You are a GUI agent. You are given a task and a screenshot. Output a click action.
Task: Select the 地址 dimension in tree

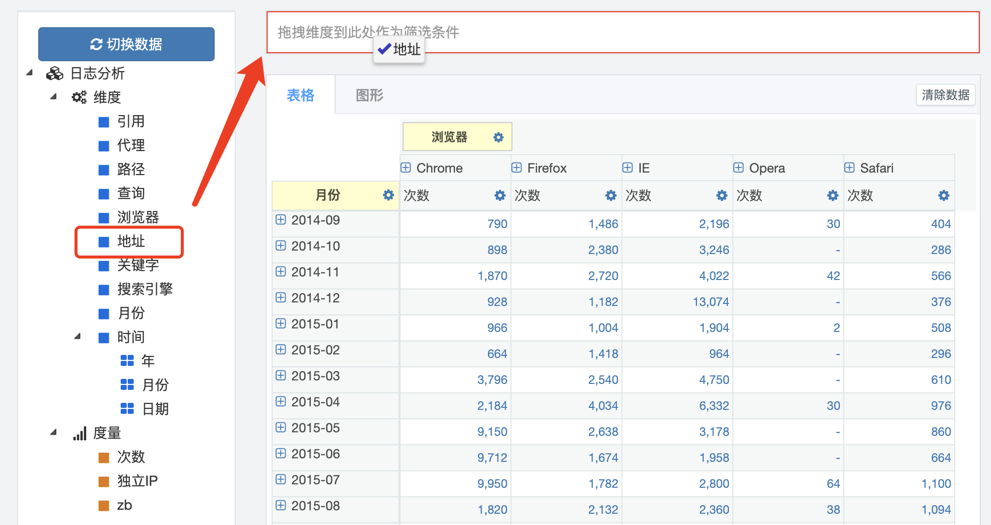click(130, 241)
